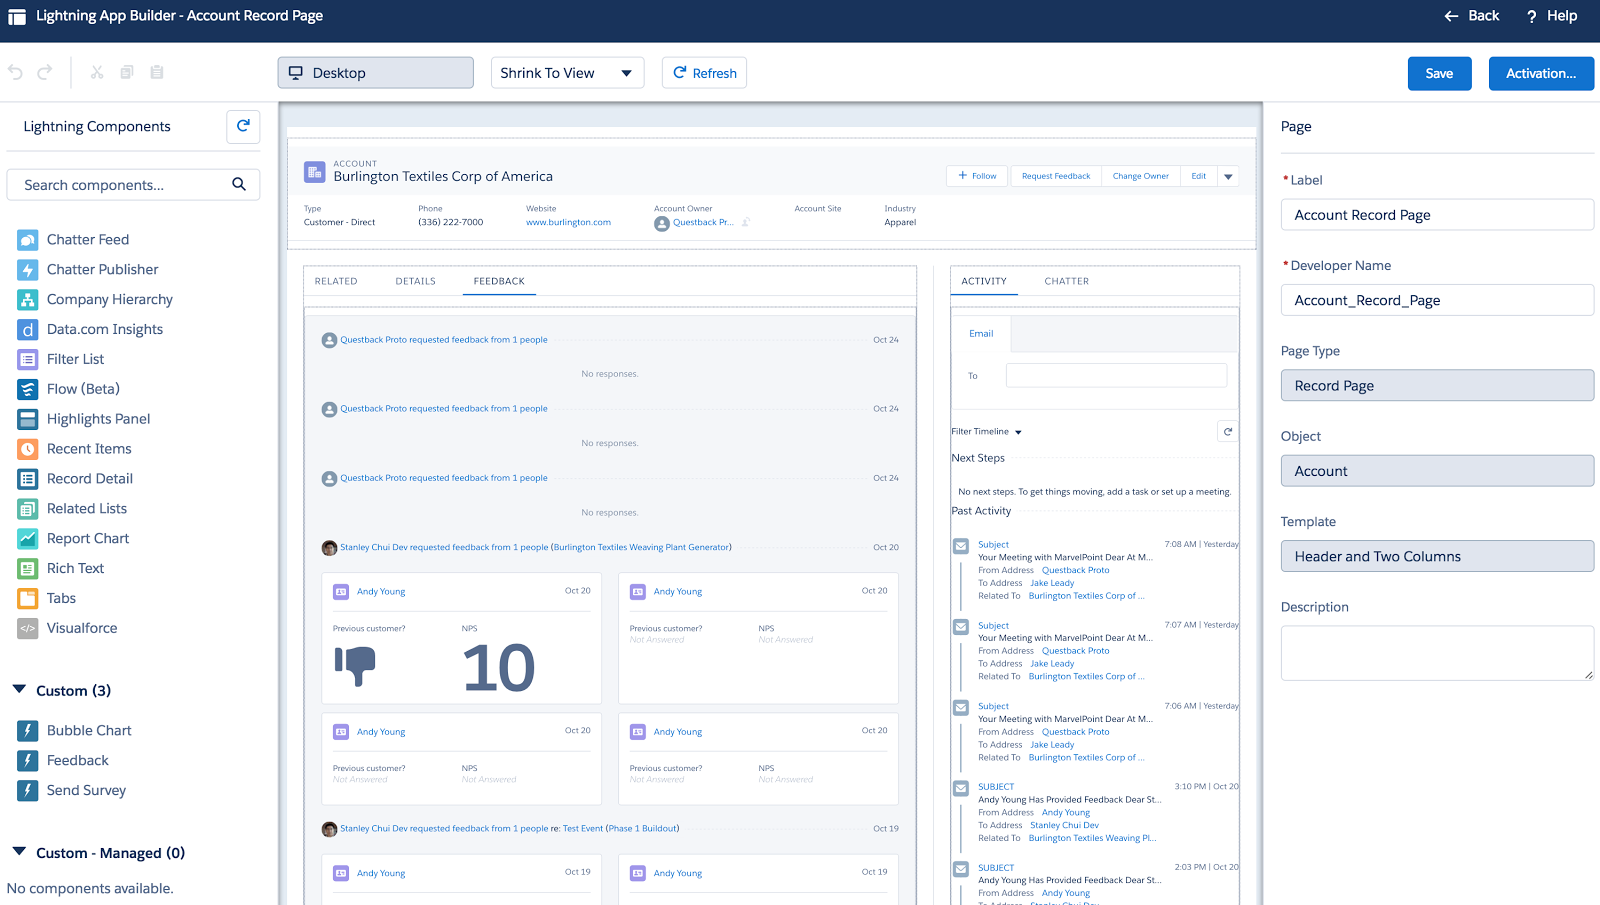
Task: Select the Flow (Beta) component
Action: click(83, 389)
